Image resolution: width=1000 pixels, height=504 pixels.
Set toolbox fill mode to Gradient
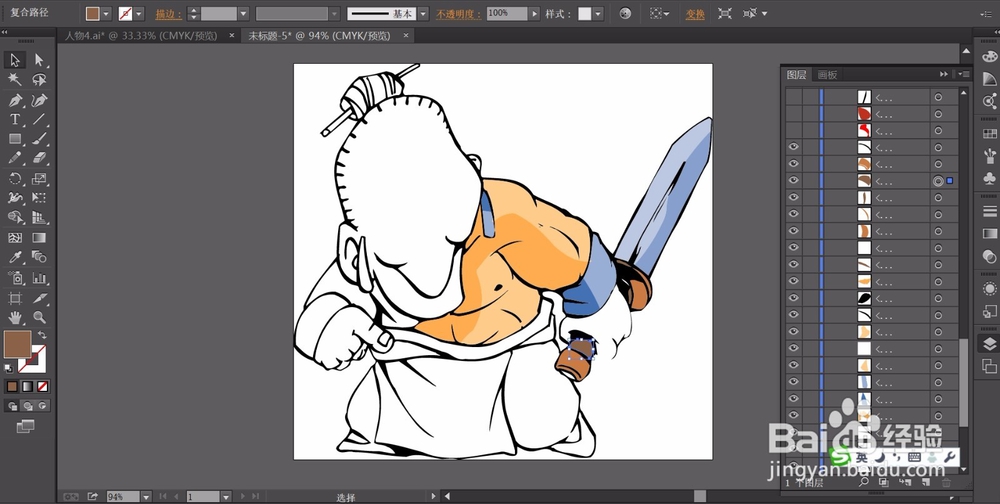[27, 386]
